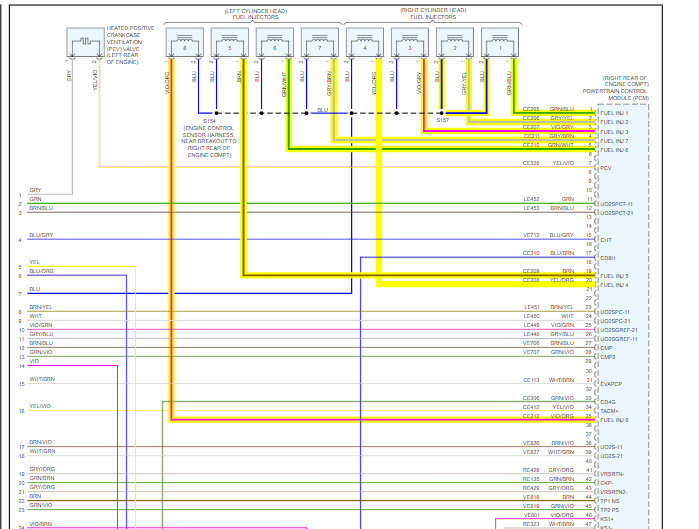
Task: Select the 'TP2 PS' pin label
Action: pyautogui.click(x=610, y=510)
